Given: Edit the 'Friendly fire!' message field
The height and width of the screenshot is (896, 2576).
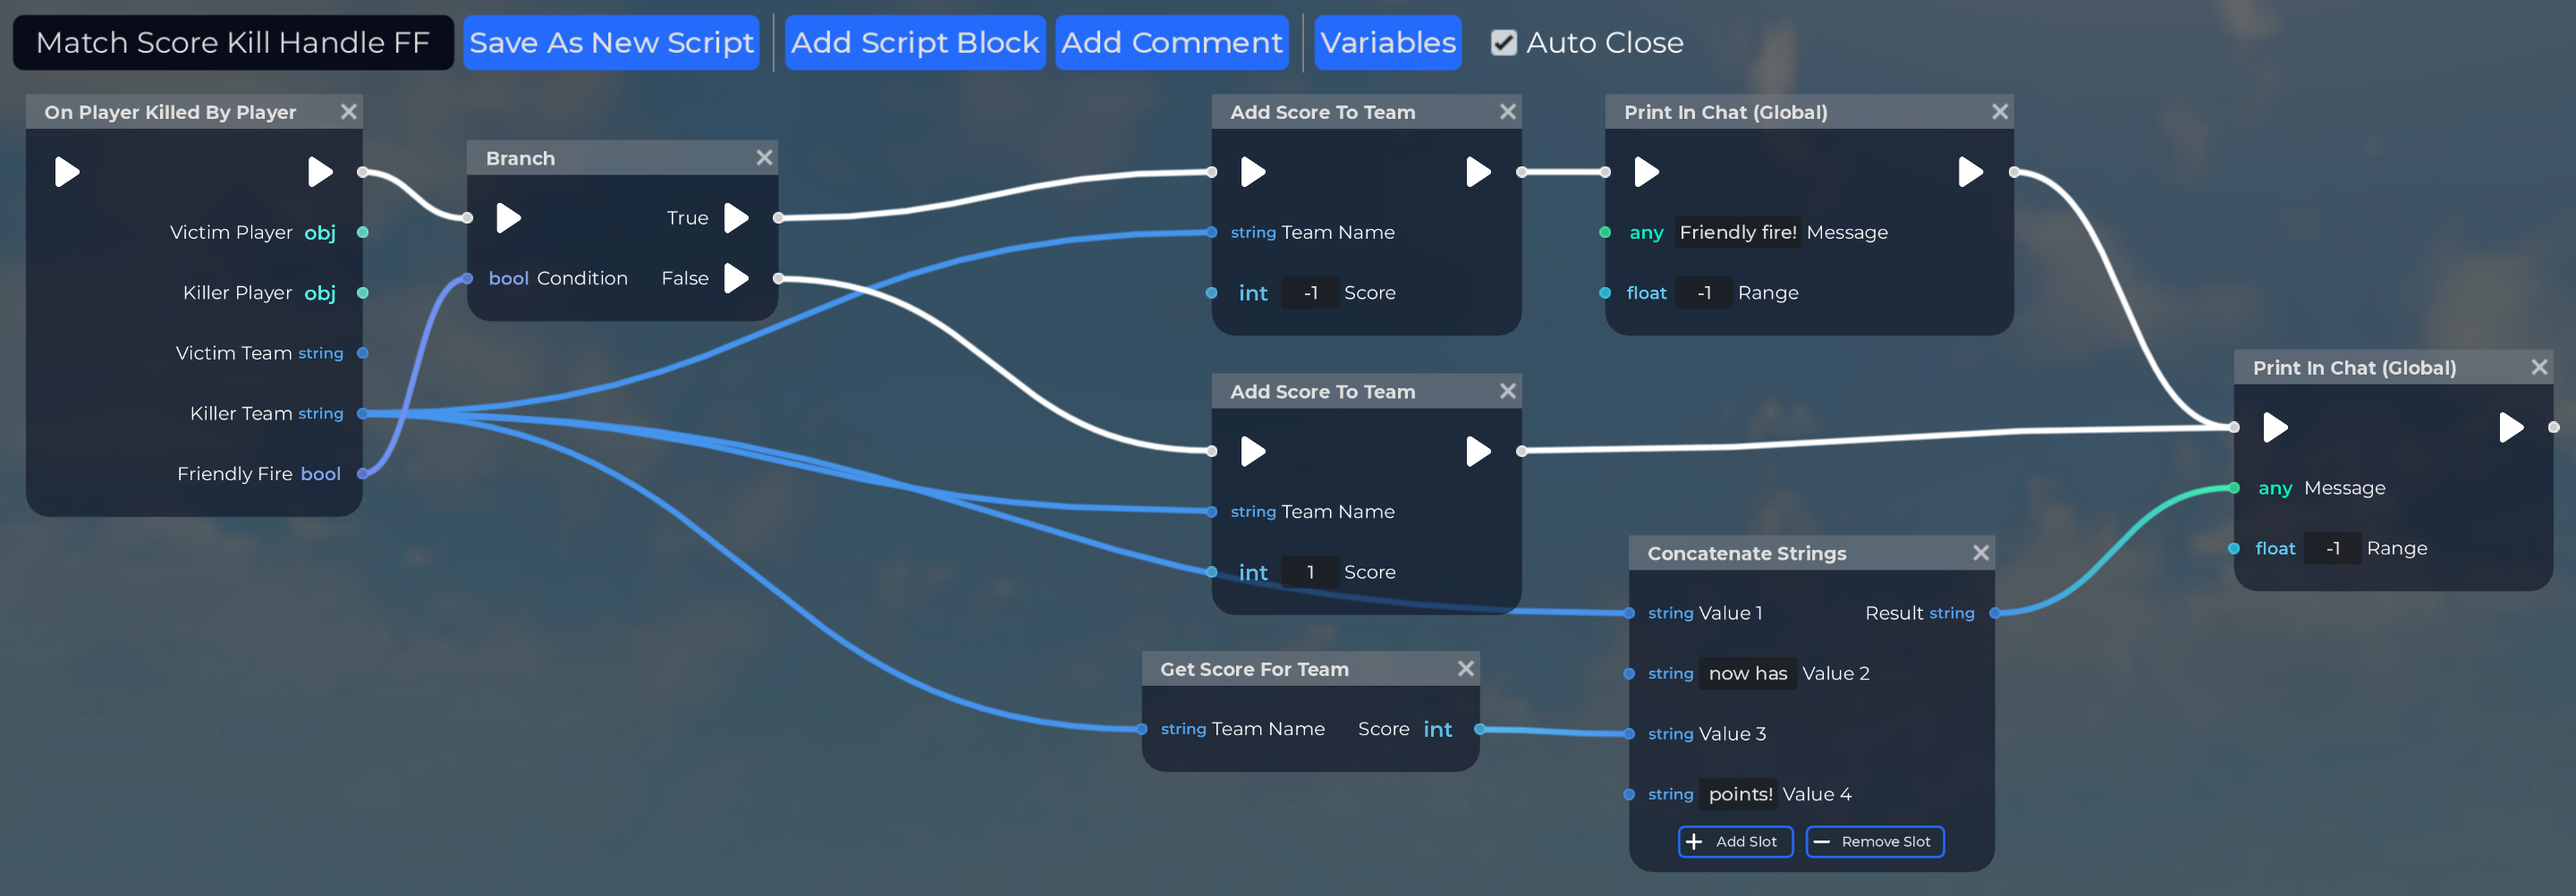Looking at the screenshot, I should (x=1737, y=232).
